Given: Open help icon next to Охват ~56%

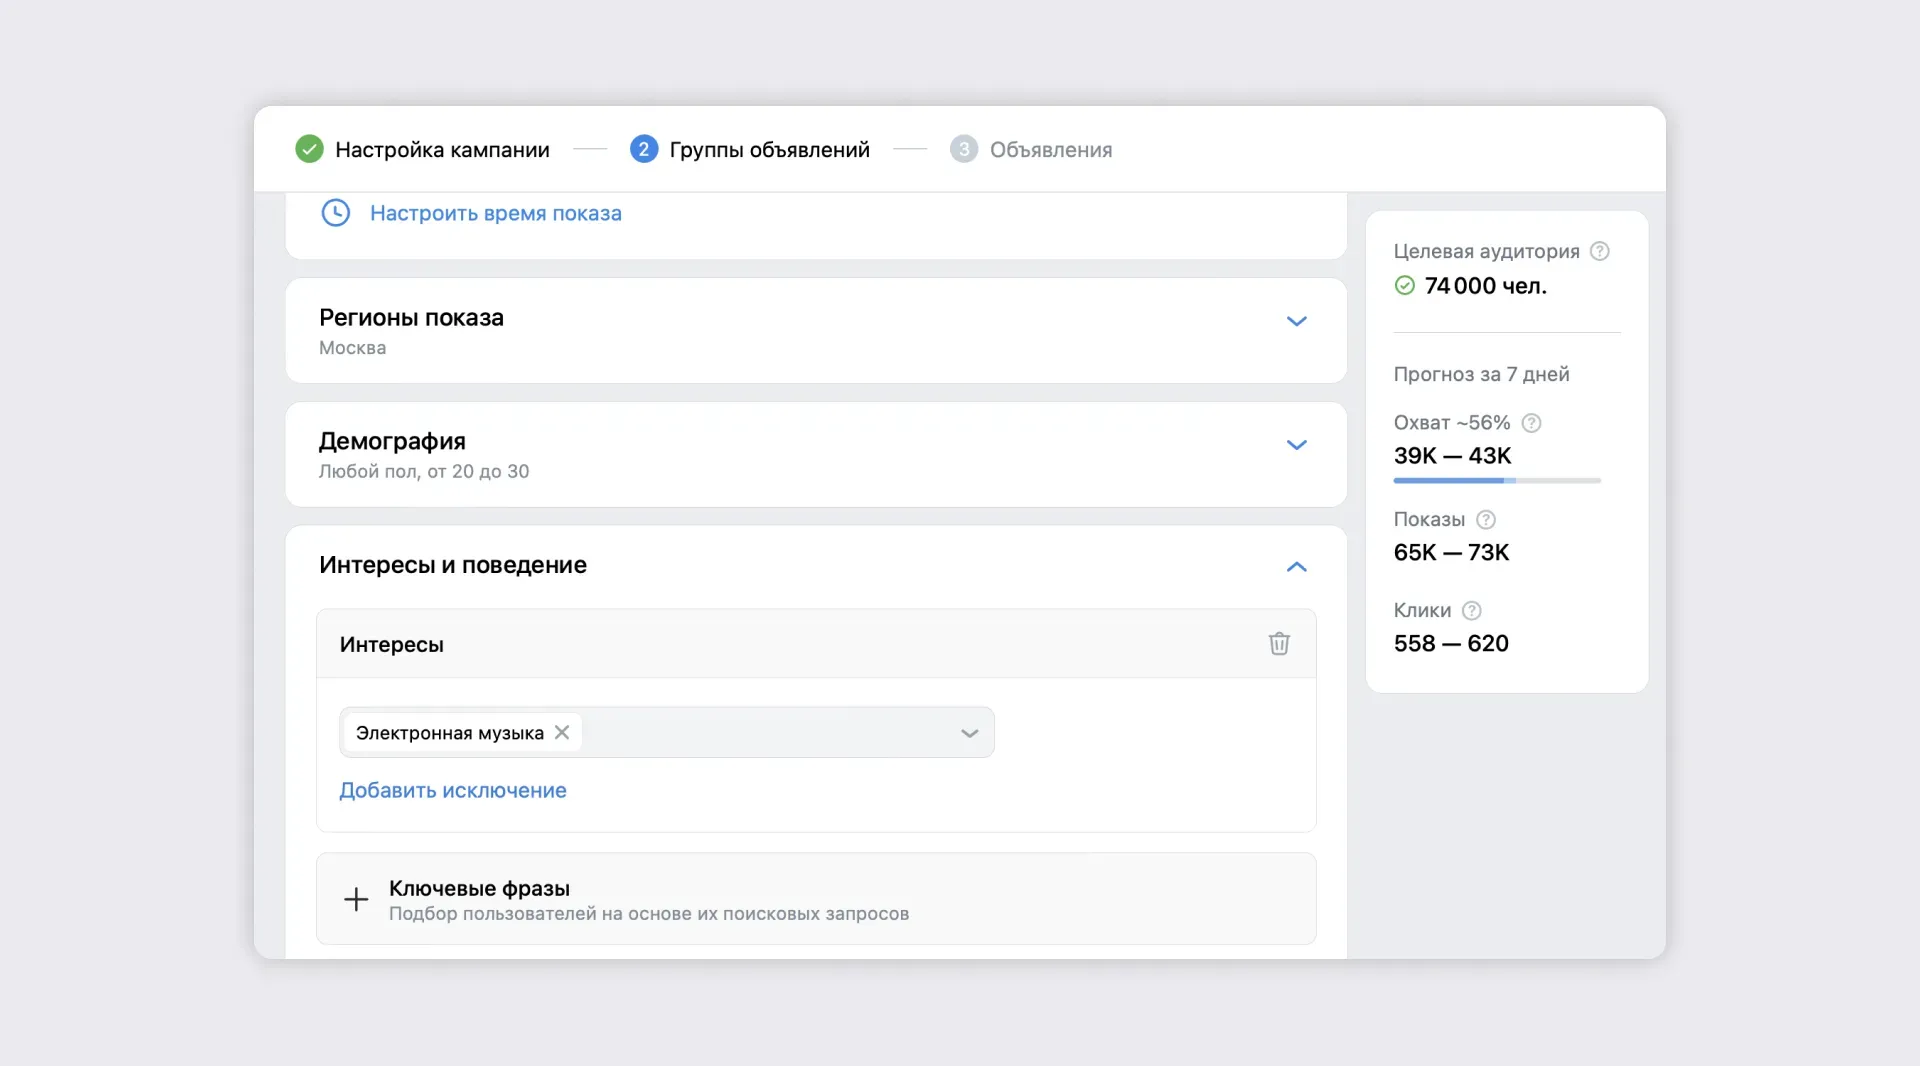Looking at the screenshot, I should (1531, 423).
